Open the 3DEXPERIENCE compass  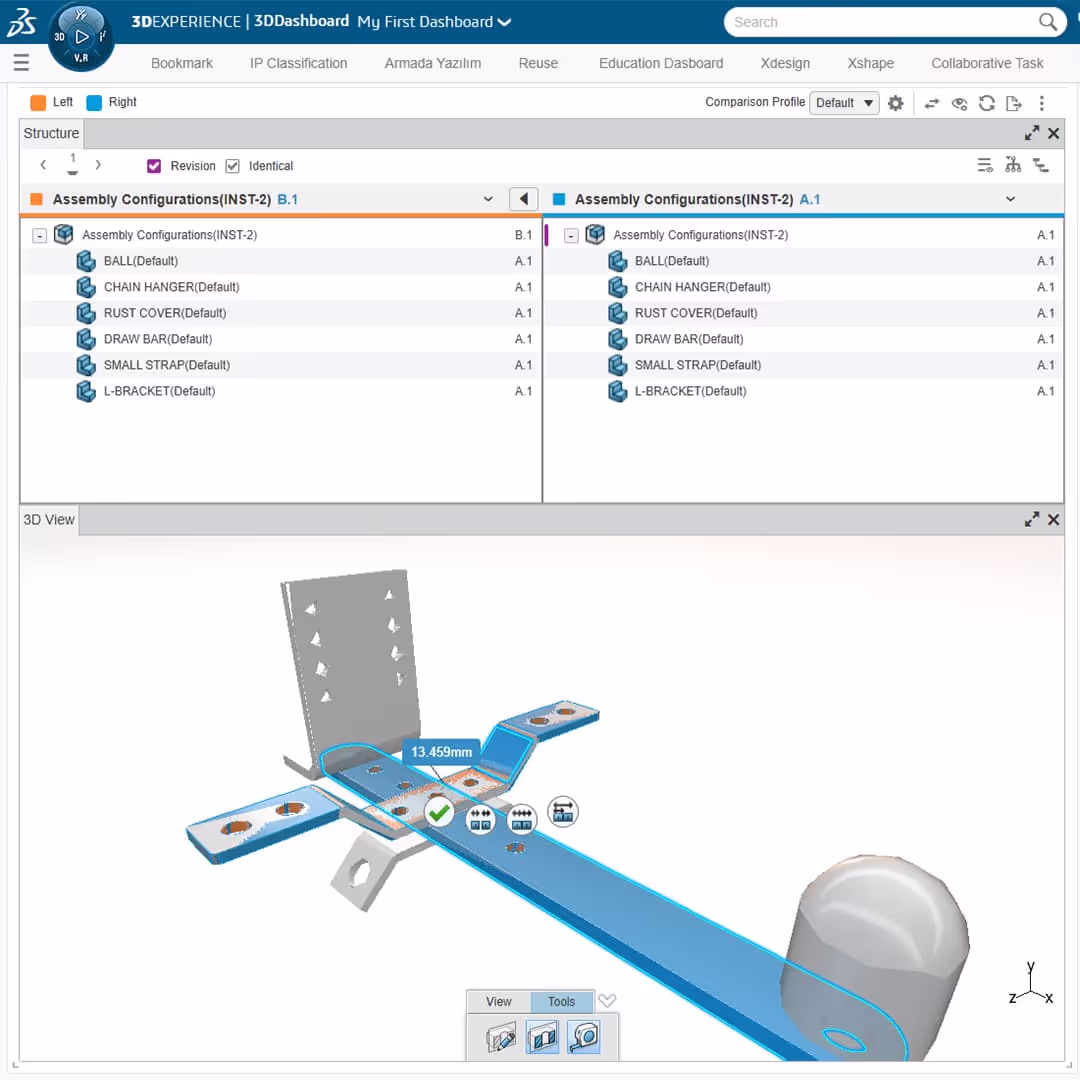(81, 37)
